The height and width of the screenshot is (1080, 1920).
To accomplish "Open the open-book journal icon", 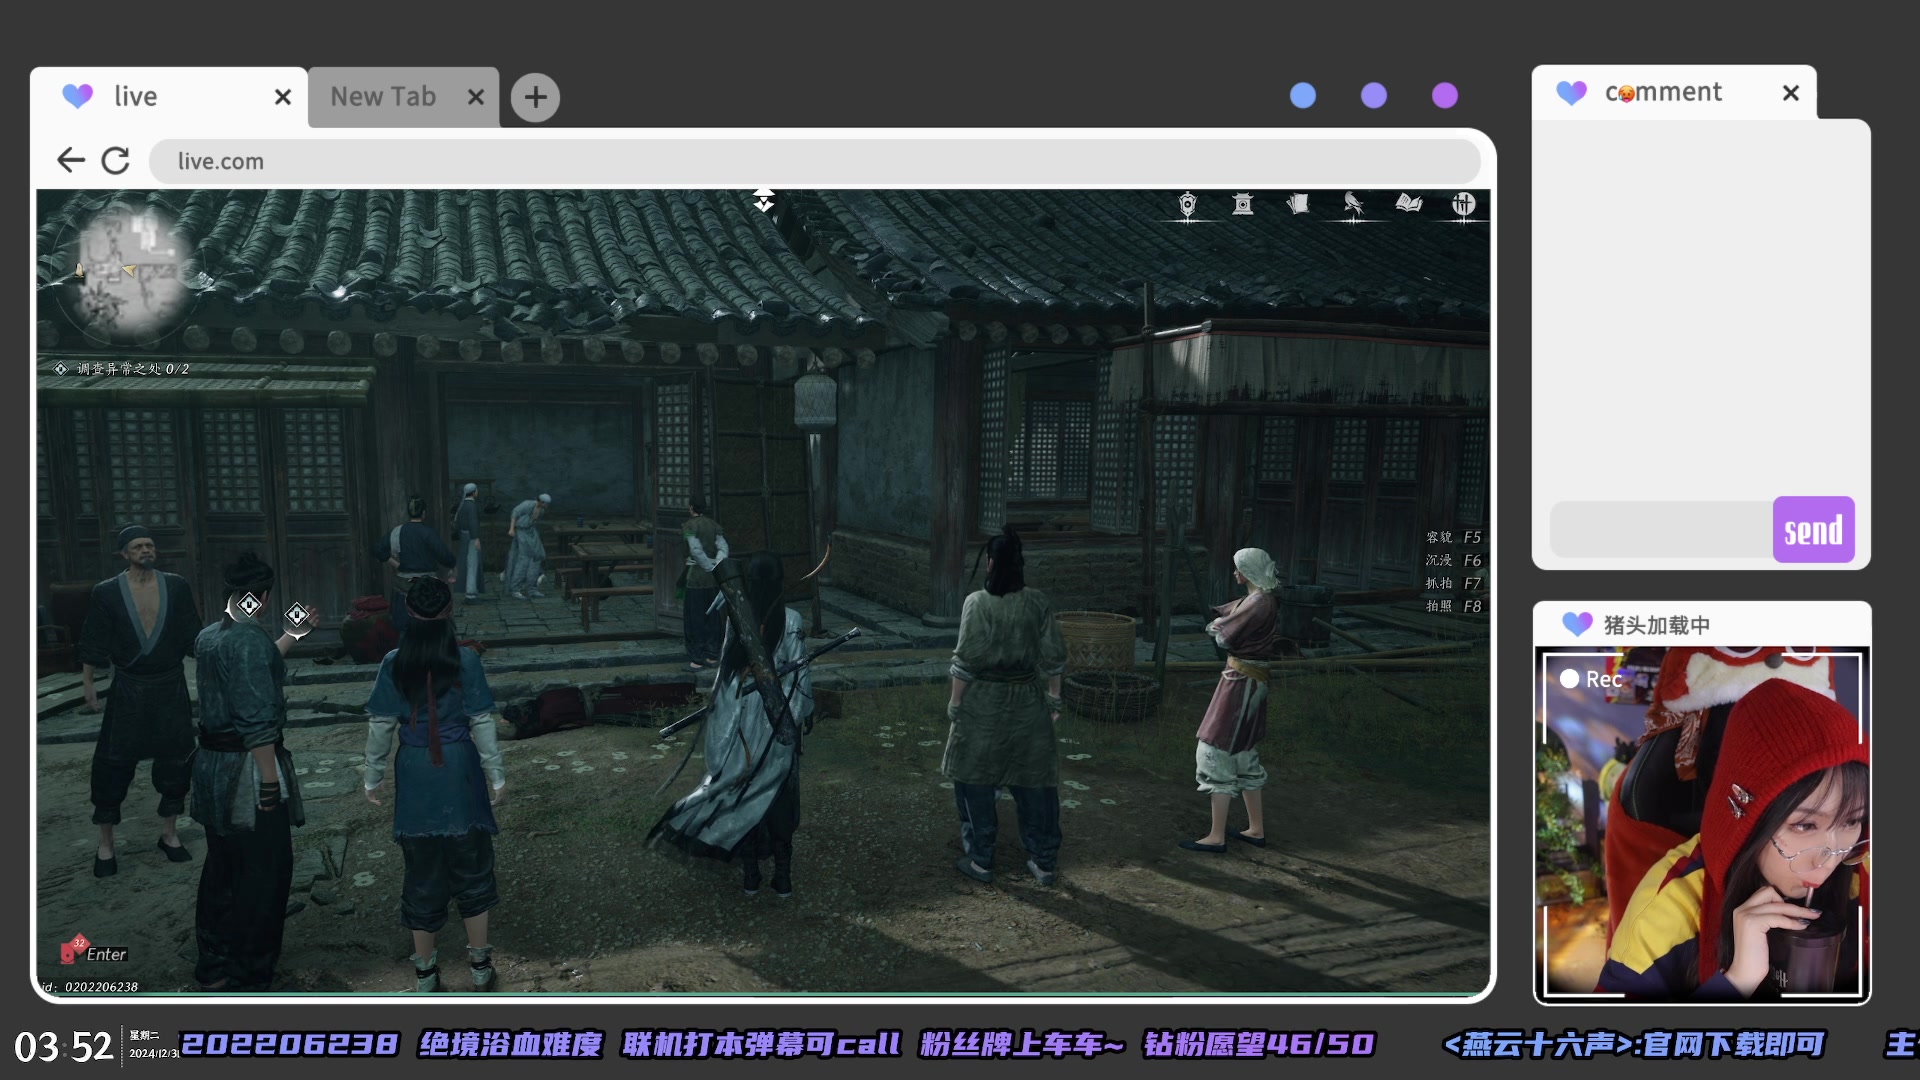I will [x=1409, y=204].
